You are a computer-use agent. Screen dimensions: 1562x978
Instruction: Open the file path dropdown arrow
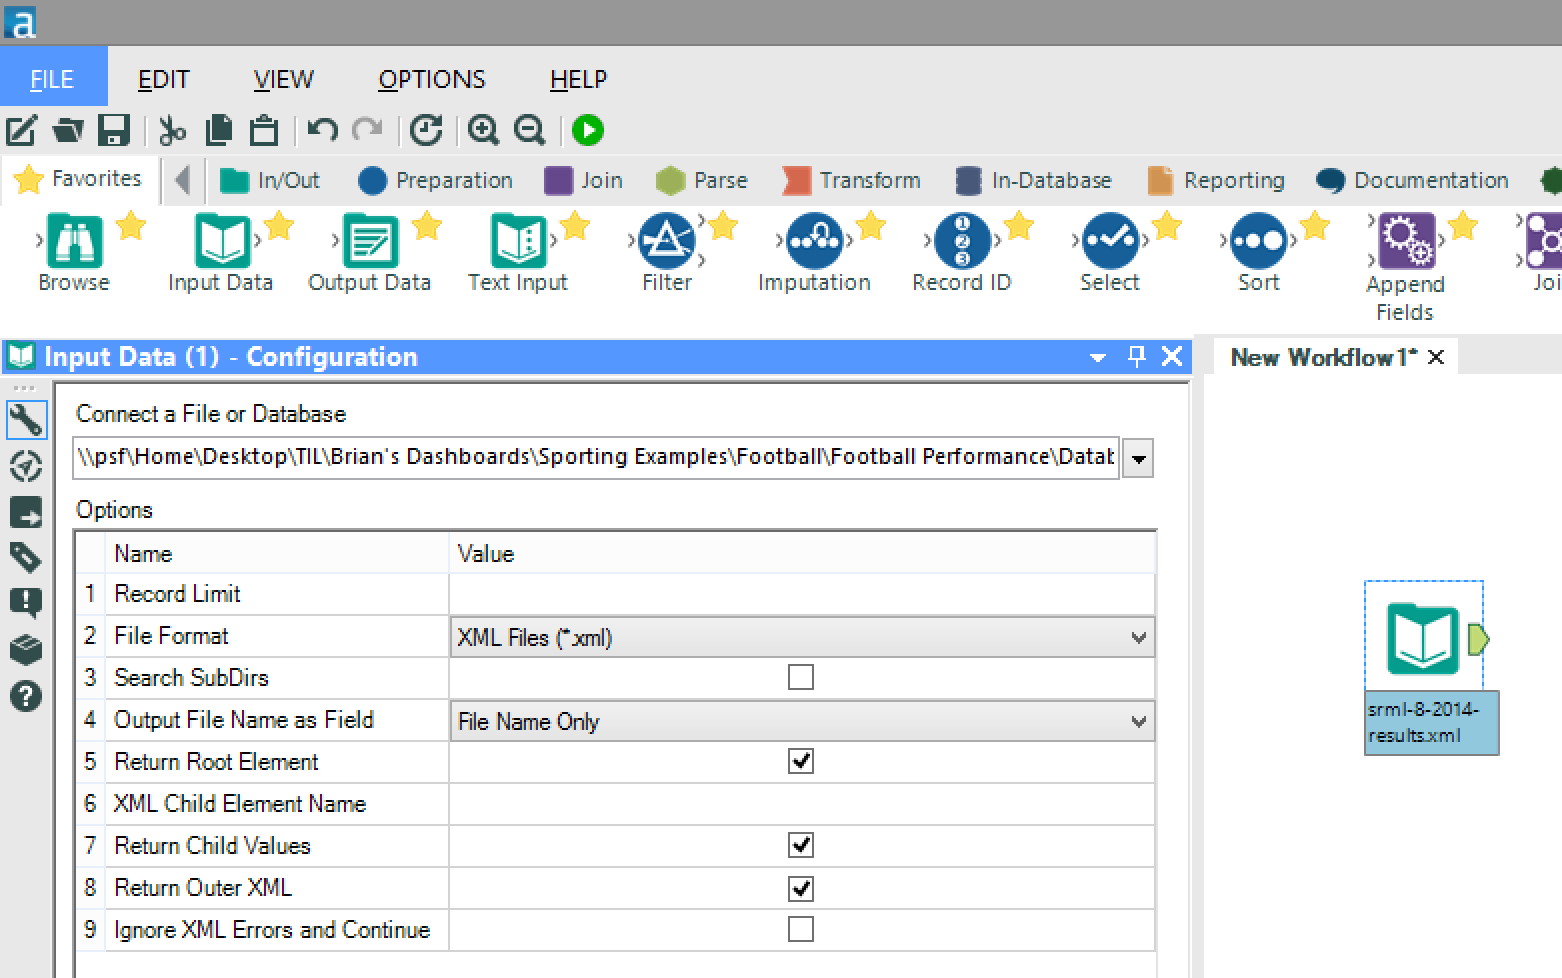[x=1138, y=459]
